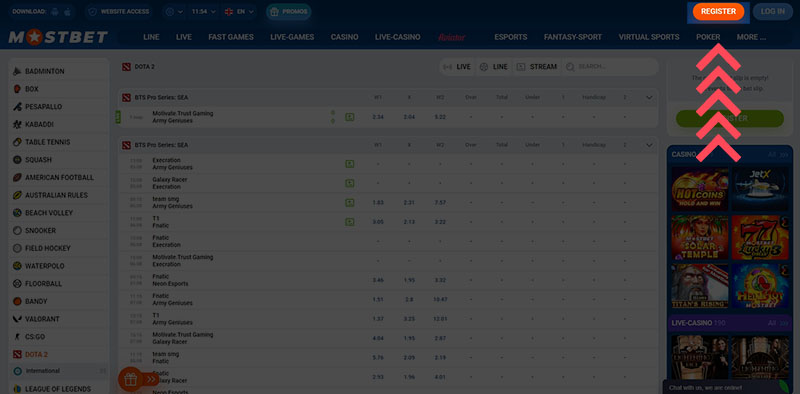Image resolution: width=800 pixels, height=394 pixels.
Task: Open the JetX casino game thumbnail
Action: point(760,189)
